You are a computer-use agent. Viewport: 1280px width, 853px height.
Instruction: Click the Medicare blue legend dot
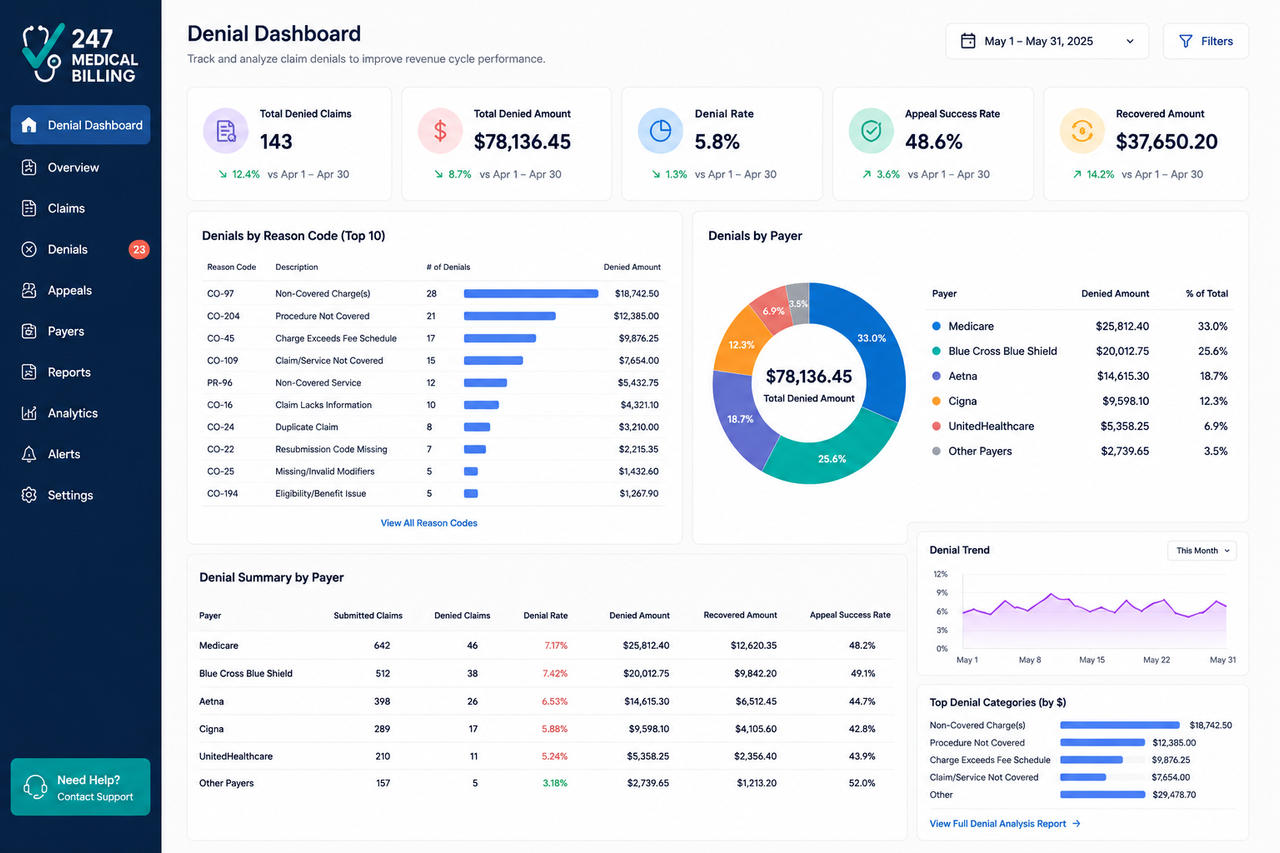(x=936, y=326)
